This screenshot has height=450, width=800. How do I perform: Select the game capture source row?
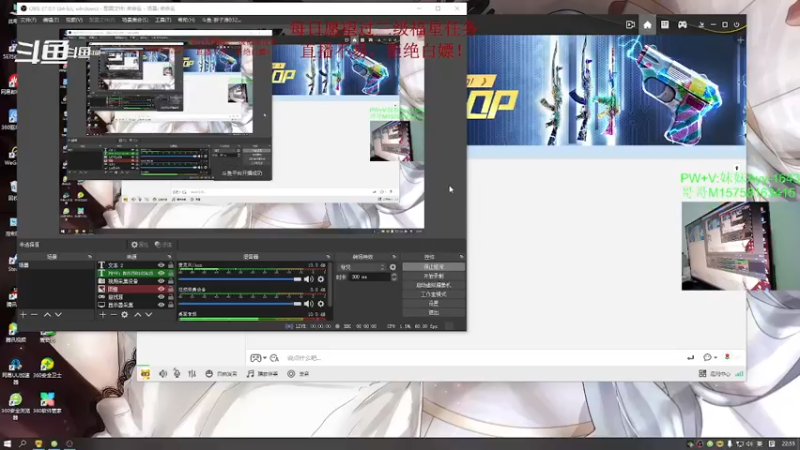coord(136,297)
